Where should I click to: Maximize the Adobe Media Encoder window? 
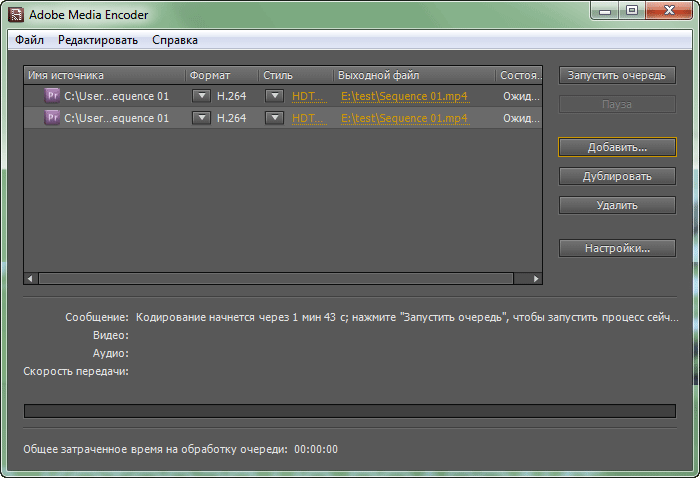632,11
